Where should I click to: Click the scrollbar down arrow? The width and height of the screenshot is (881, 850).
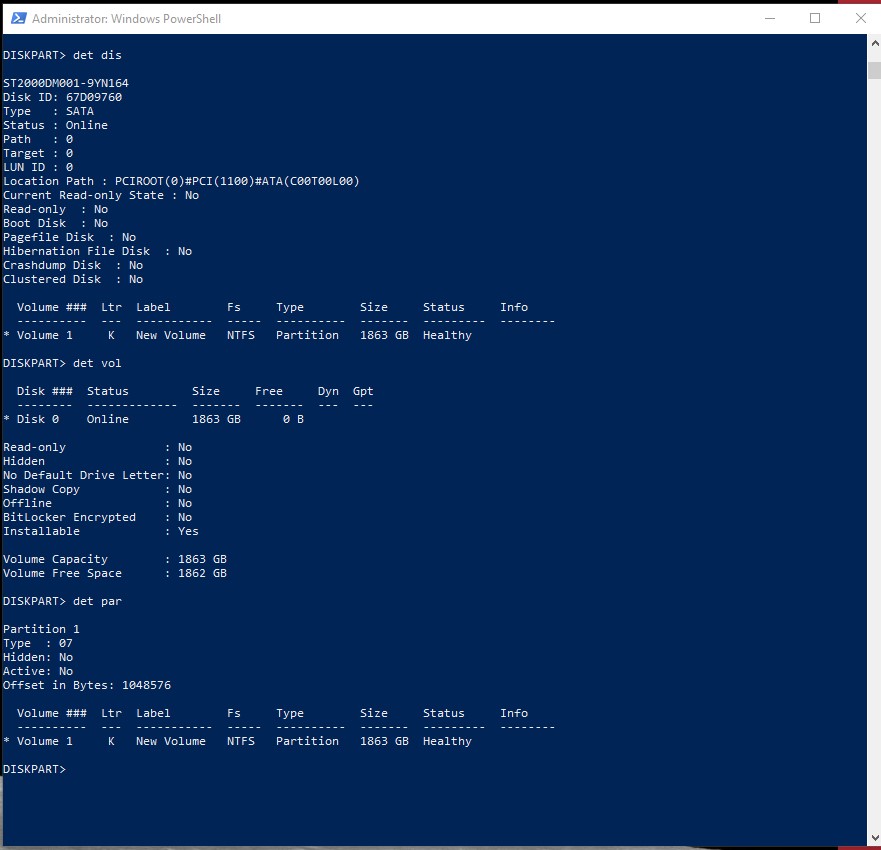point(872,838)
